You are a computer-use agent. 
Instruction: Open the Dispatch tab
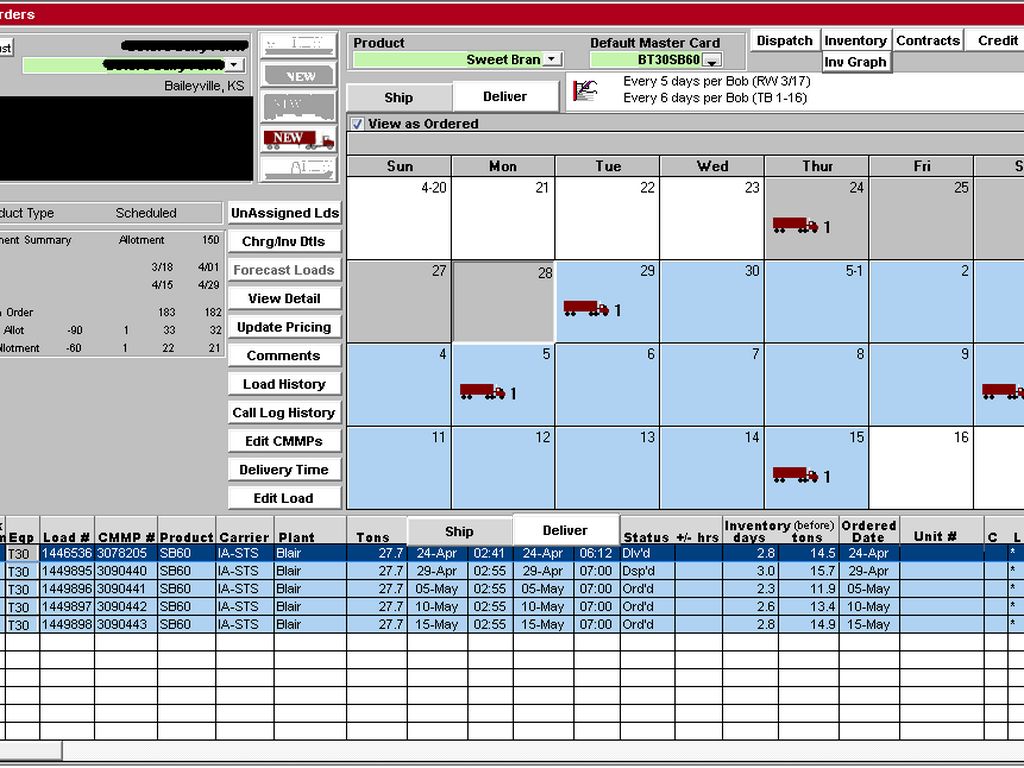click(x=784, y=40)
